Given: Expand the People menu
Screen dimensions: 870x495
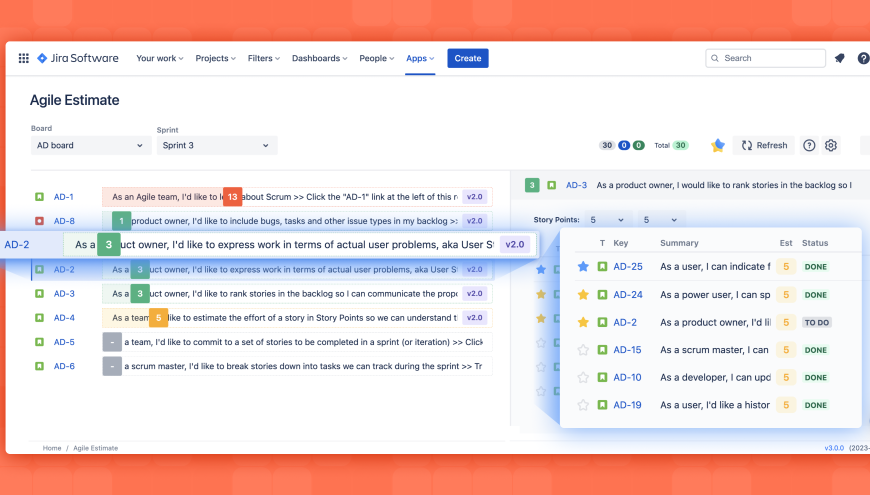Looking at the screenshot, I should 377,58.
